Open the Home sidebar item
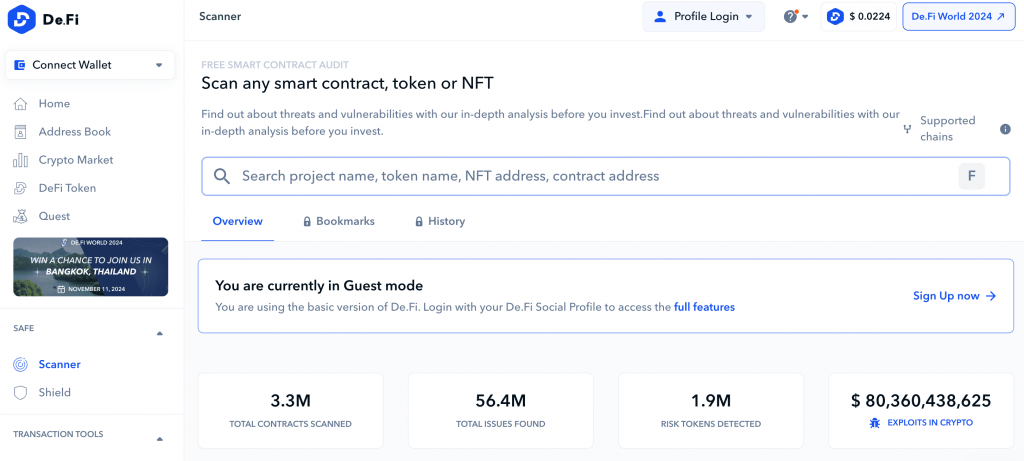 [x=54, y=104]
